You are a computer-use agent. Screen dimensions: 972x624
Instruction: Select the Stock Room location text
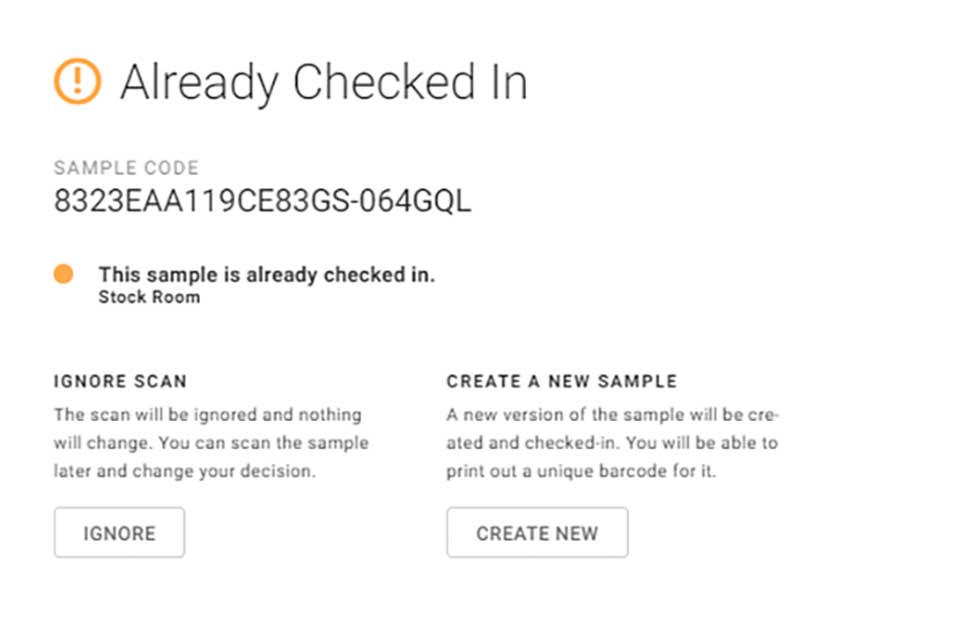tap(148, 297)
